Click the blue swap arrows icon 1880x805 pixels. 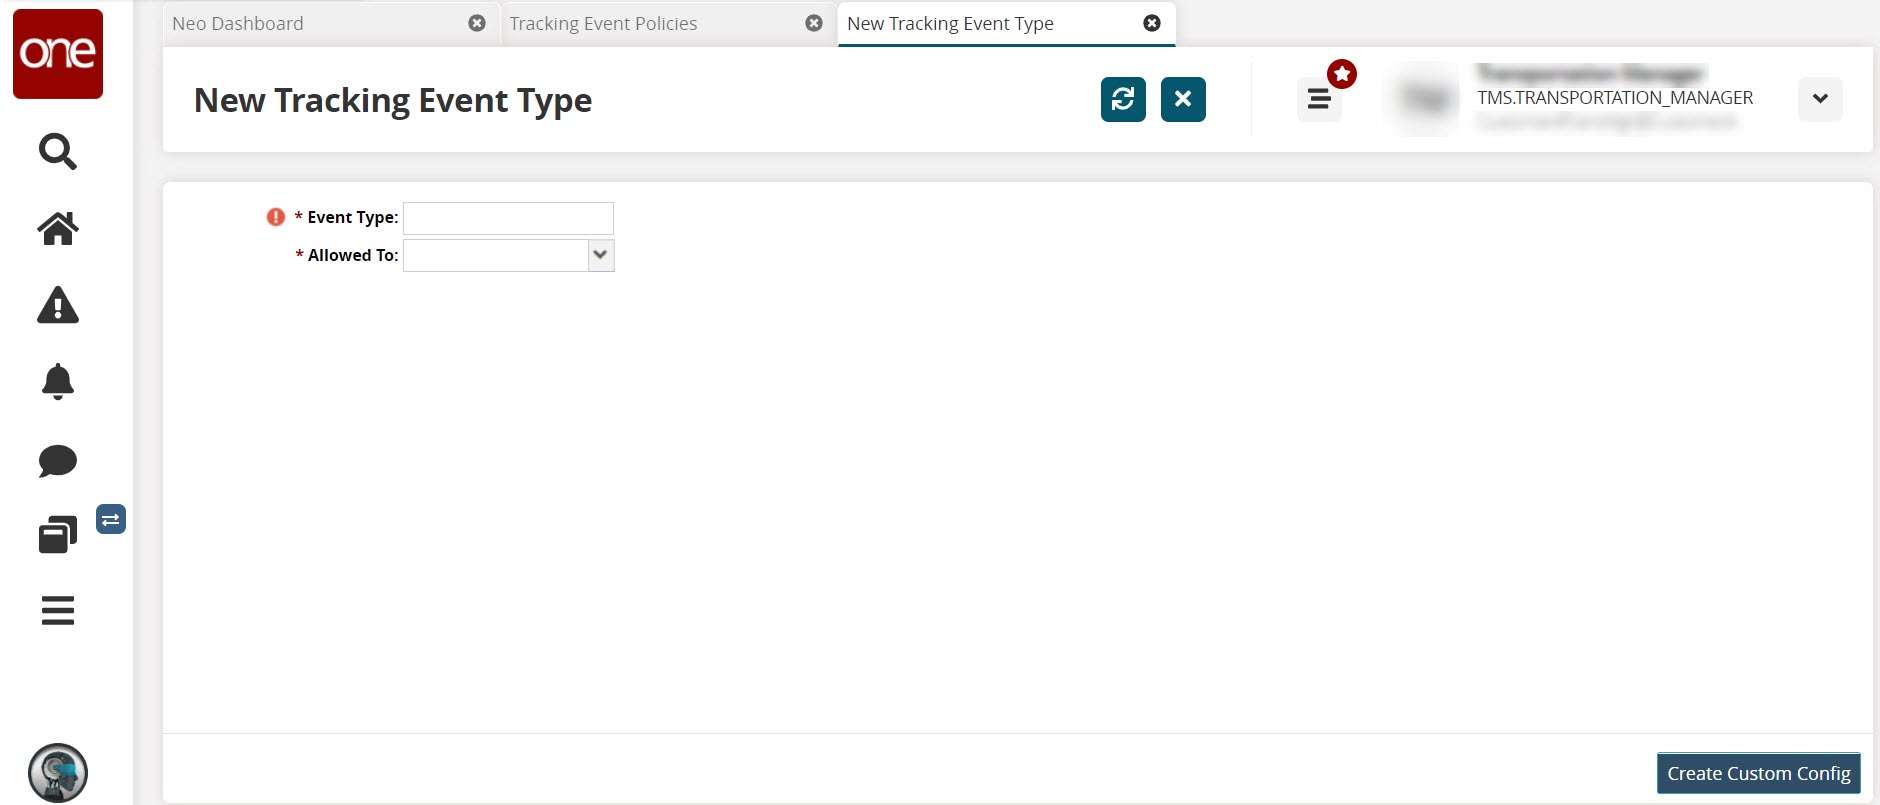click(111, 519)
